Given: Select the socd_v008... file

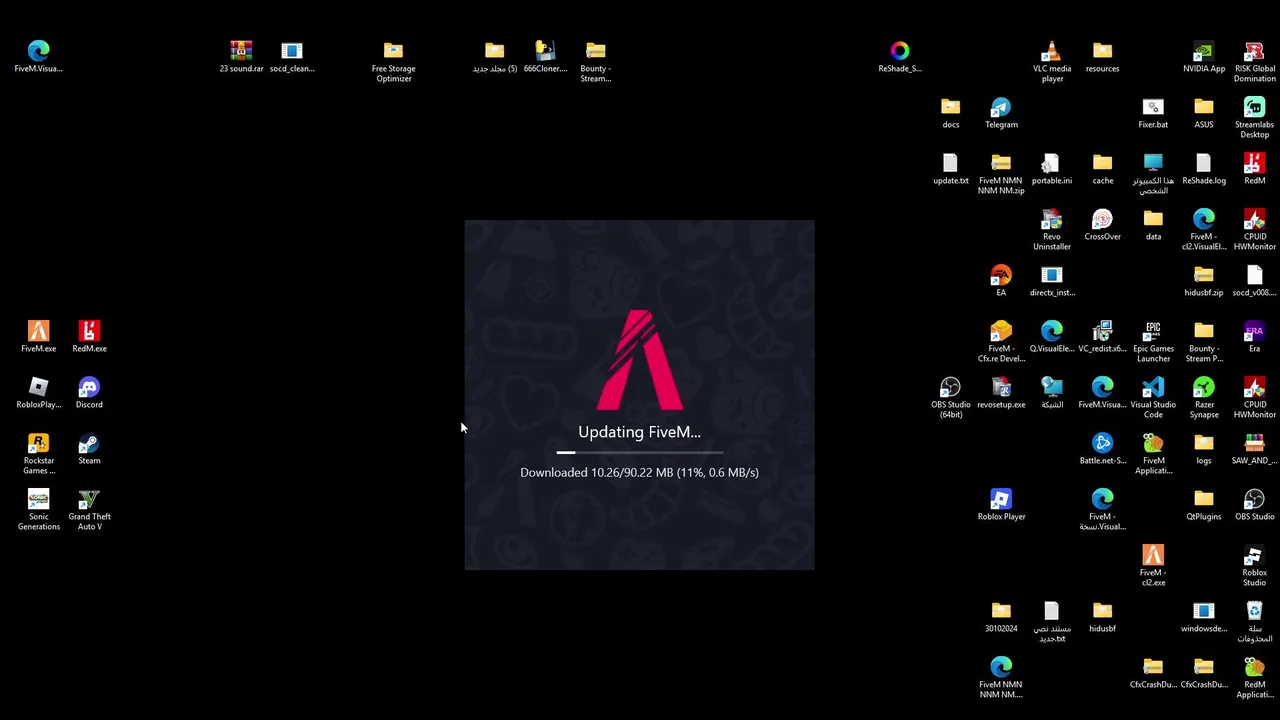Looking at the screenshot, I should click(x=1255, y=281).
